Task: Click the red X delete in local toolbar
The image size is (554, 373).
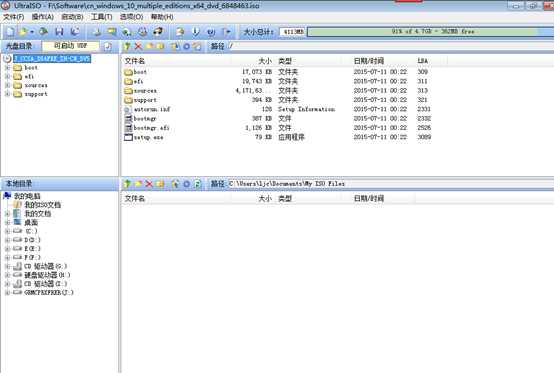Action: (x=149, y=184)
